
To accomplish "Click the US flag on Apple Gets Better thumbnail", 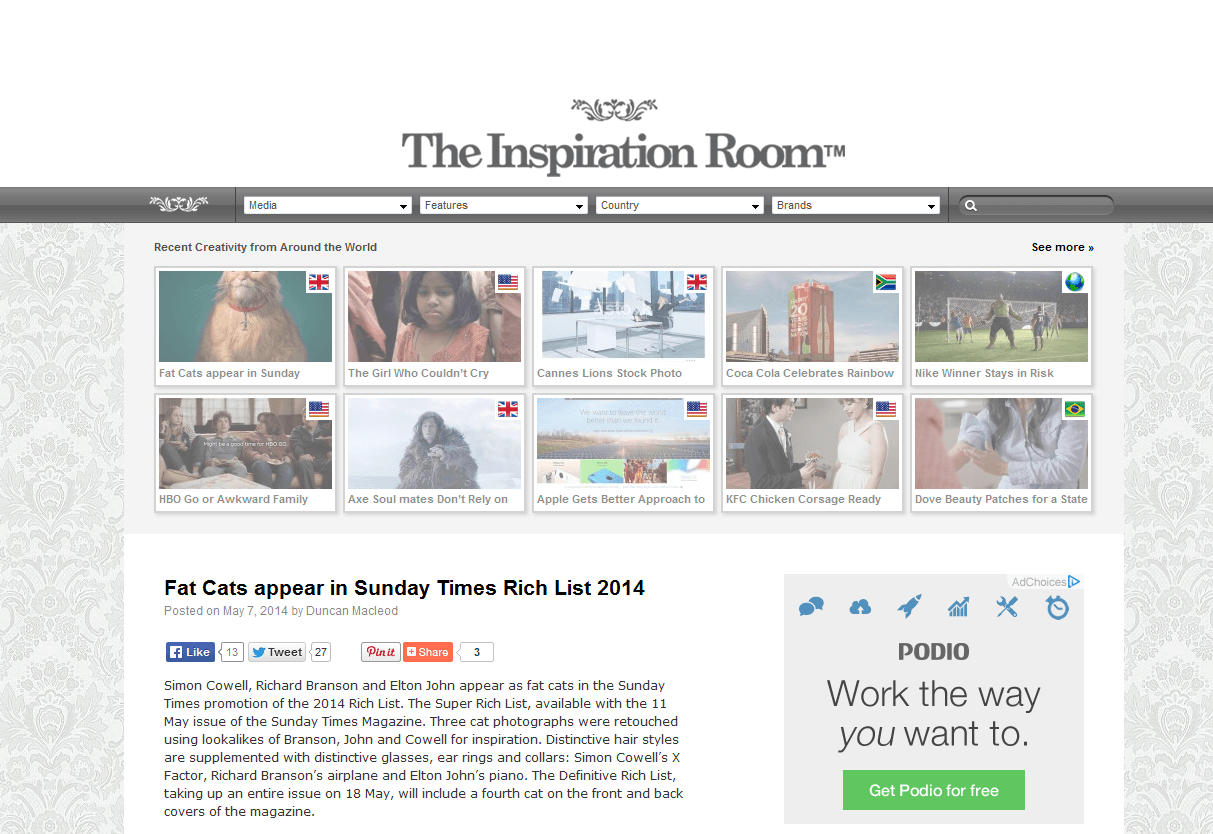I will 696,409.
